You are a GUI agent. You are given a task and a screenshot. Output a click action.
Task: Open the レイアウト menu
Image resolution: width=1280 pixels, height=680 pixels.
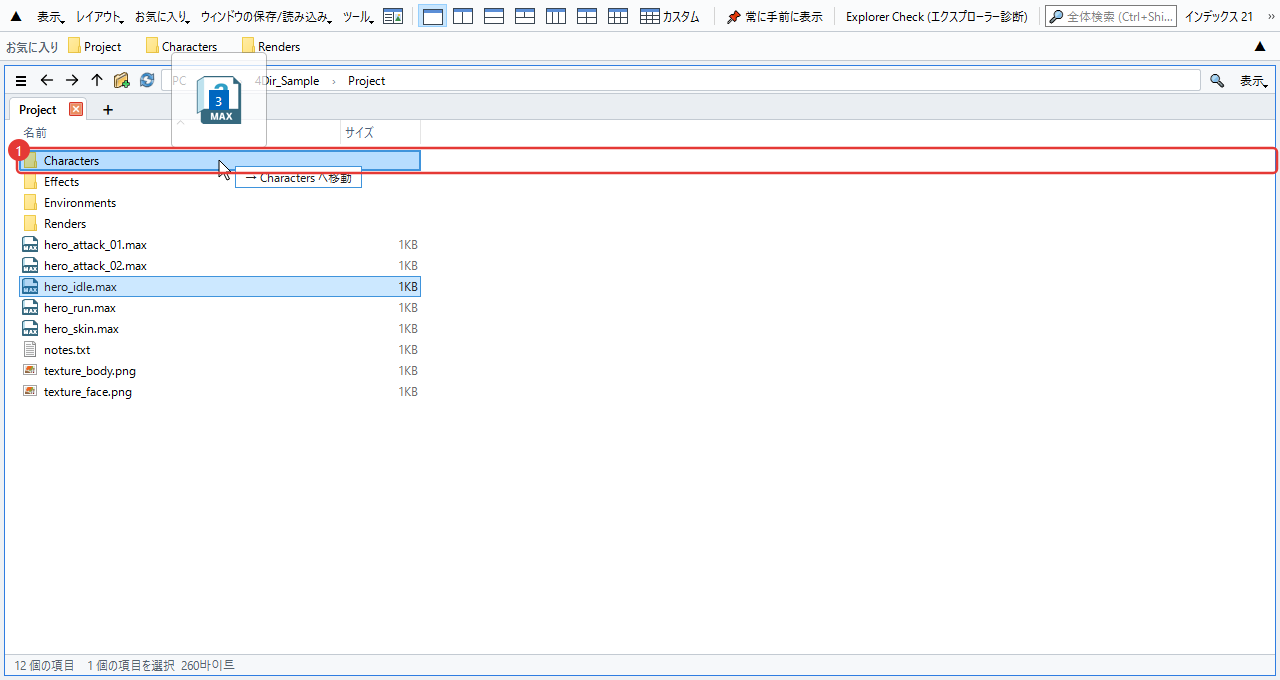100,17
